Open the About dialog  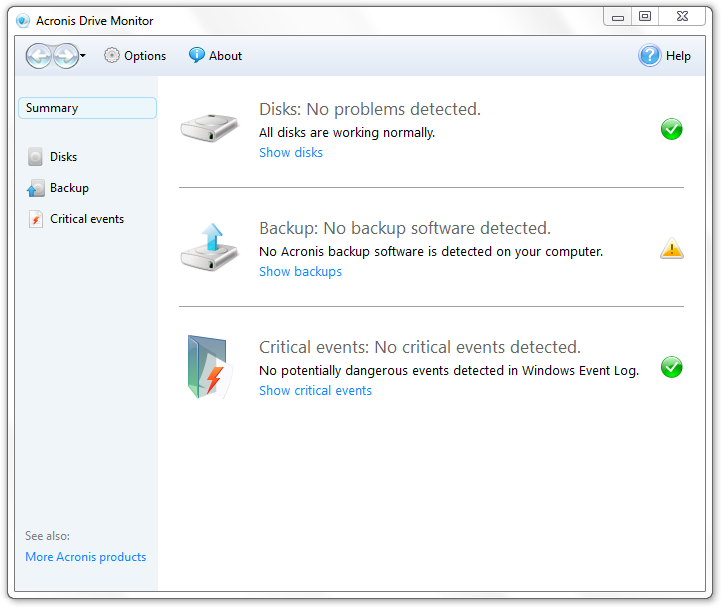[x=215, y=56]
